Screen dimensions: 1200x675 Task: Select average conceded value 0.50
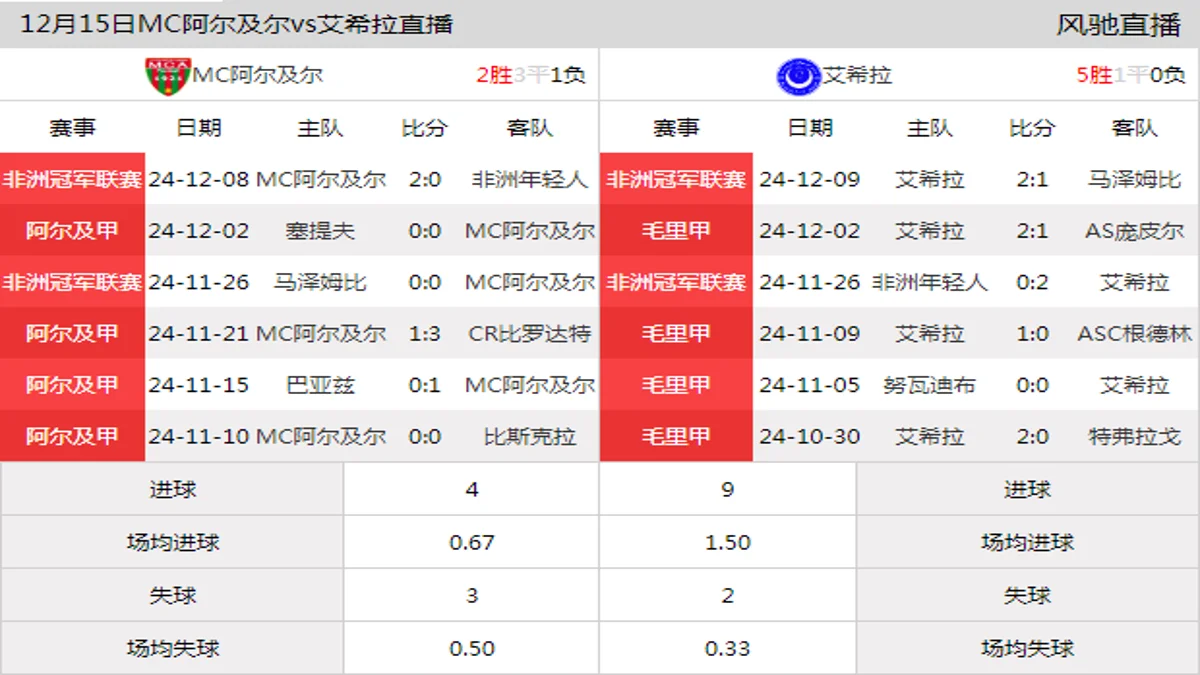click(472, 649)
